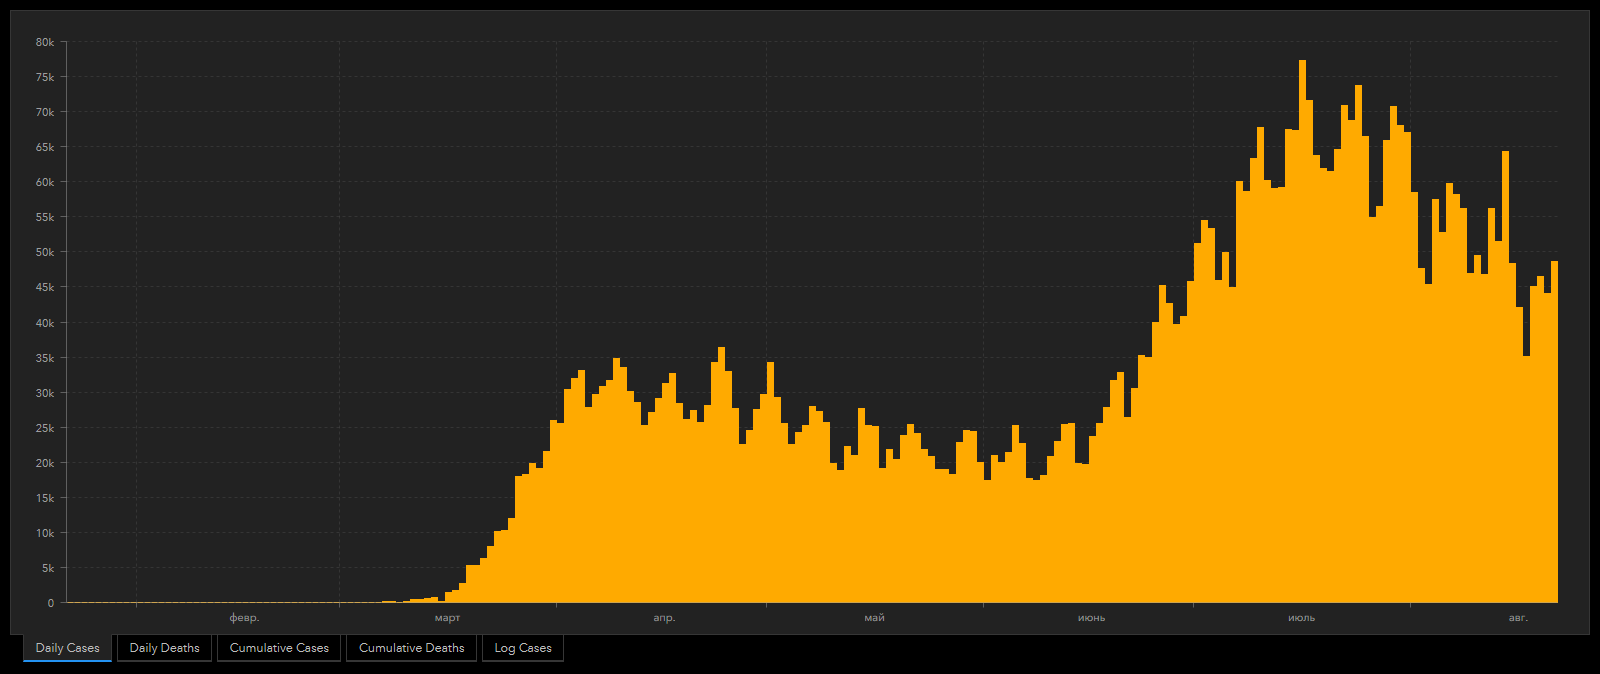1600x674 pixels.
Task: Select the Cumulative Deaths tab
Action: [x=411, y=648]
